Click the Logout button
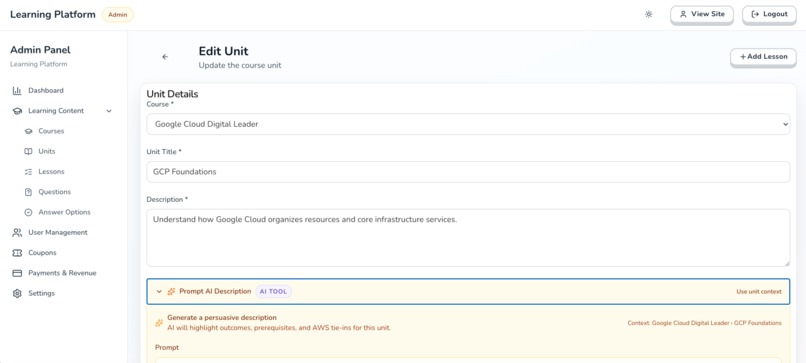The image size is (806, 363). pyautogui.click(x=769, y=14)
